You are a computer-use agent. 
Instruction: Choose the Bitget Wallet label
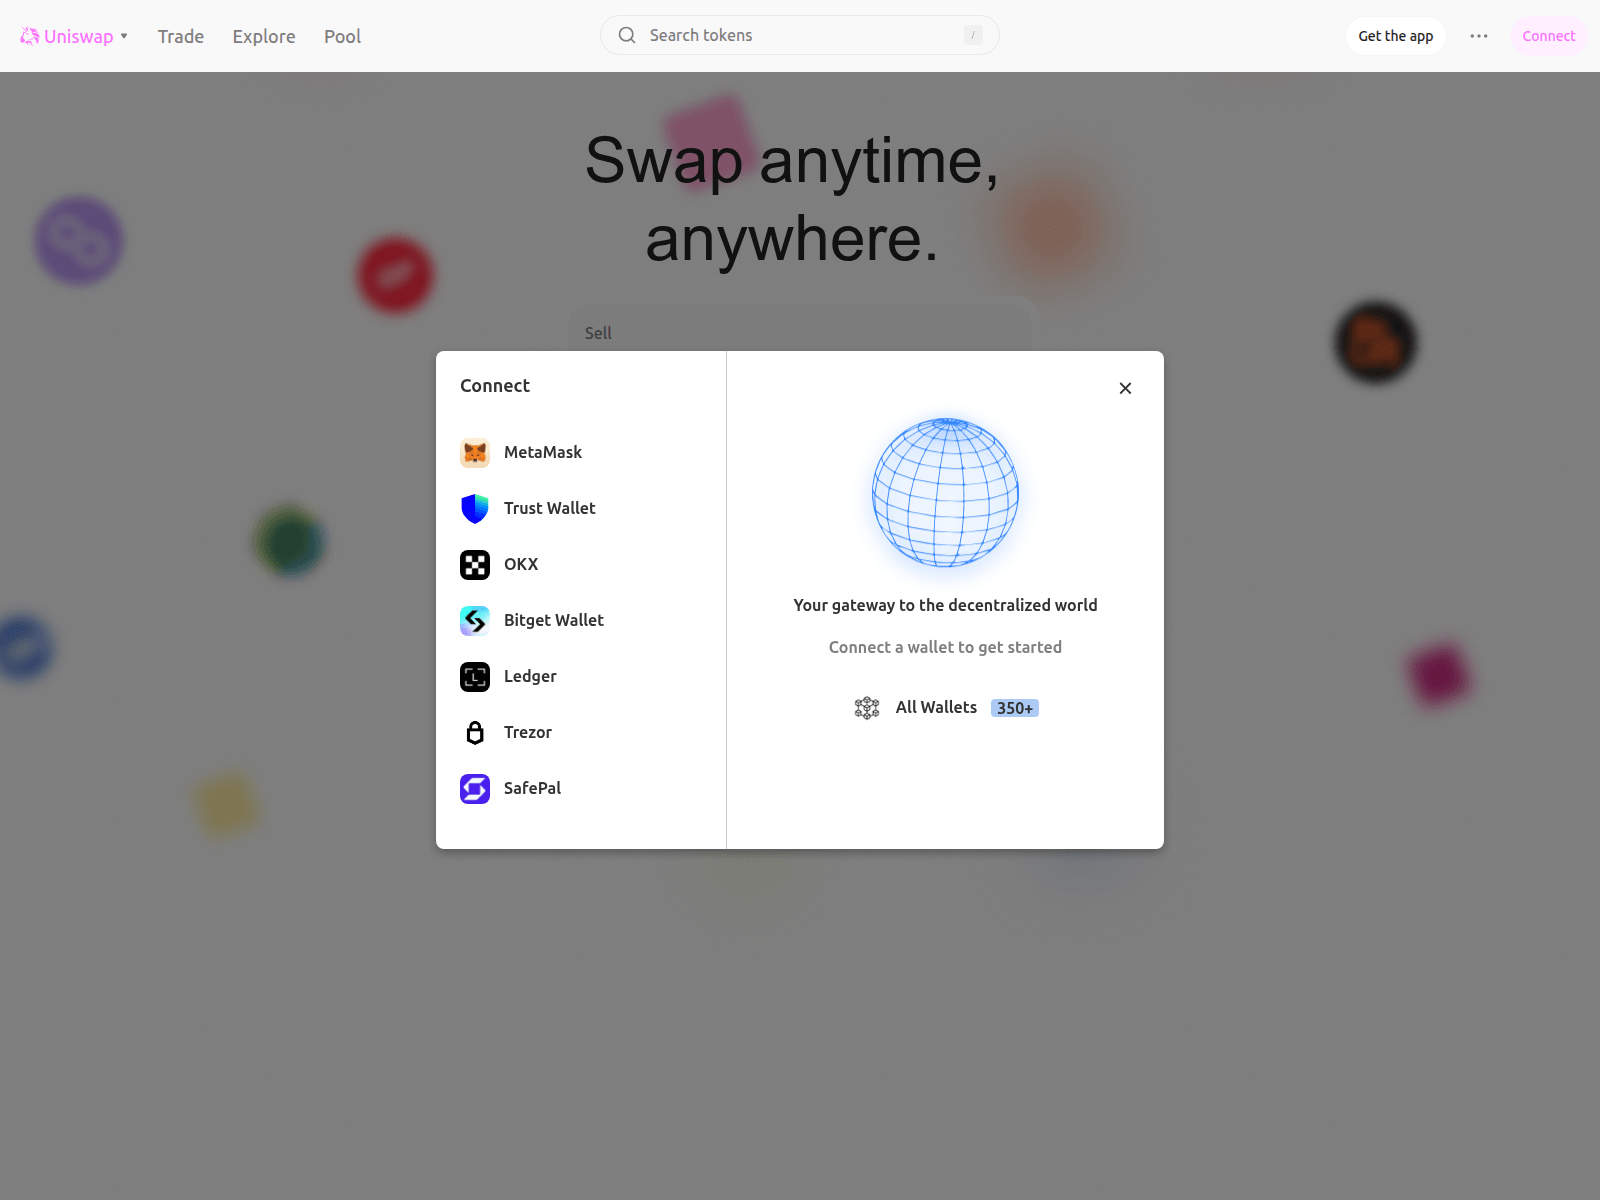554,620
